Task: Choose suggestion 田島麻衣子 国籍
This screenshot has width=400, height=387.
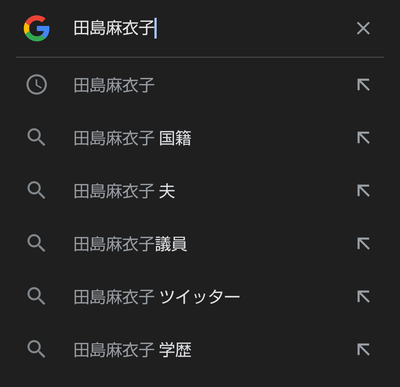Action: (x=200, y=138)
